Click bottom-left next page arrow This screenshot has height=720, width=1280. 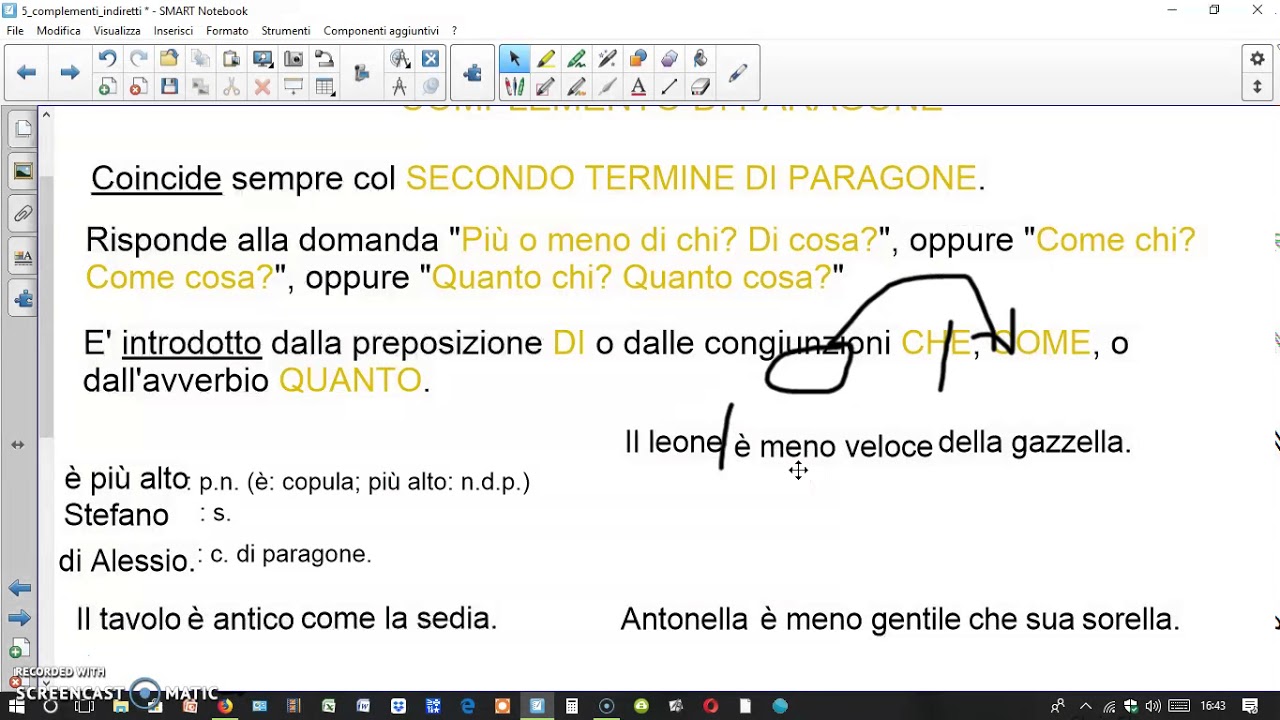[x=19, y=618]
